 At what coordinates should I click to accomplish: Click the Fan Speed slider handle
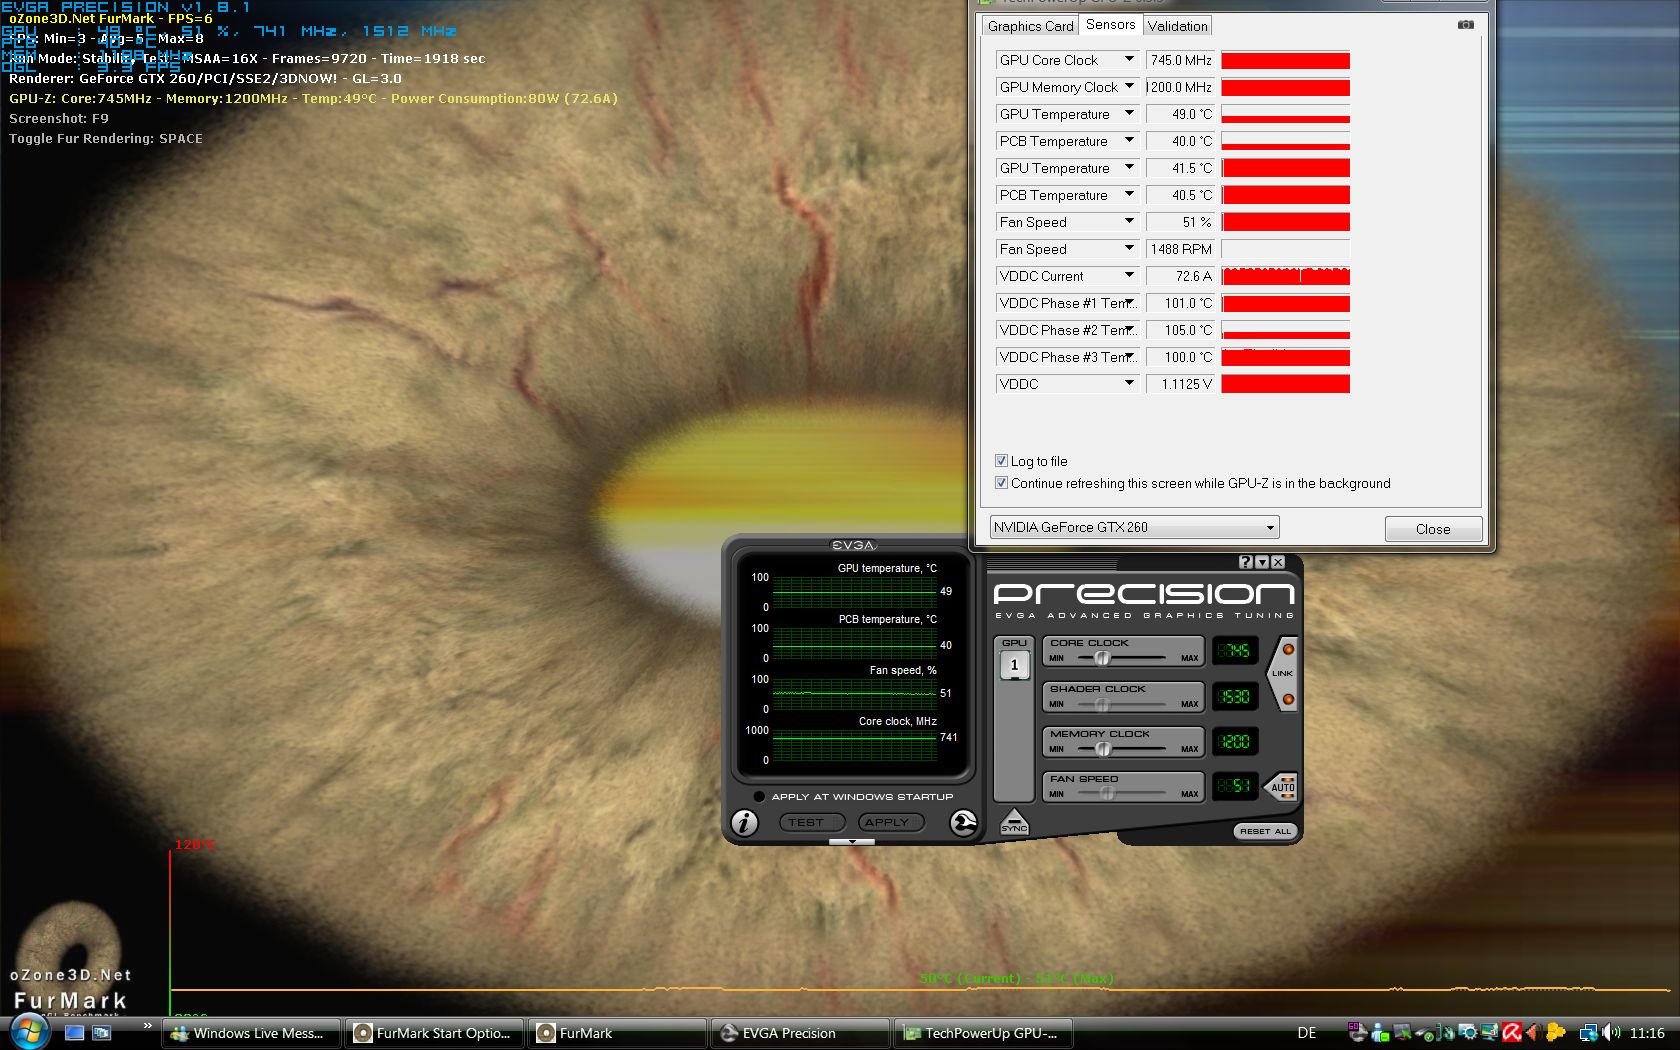[x=1107, y=794]
